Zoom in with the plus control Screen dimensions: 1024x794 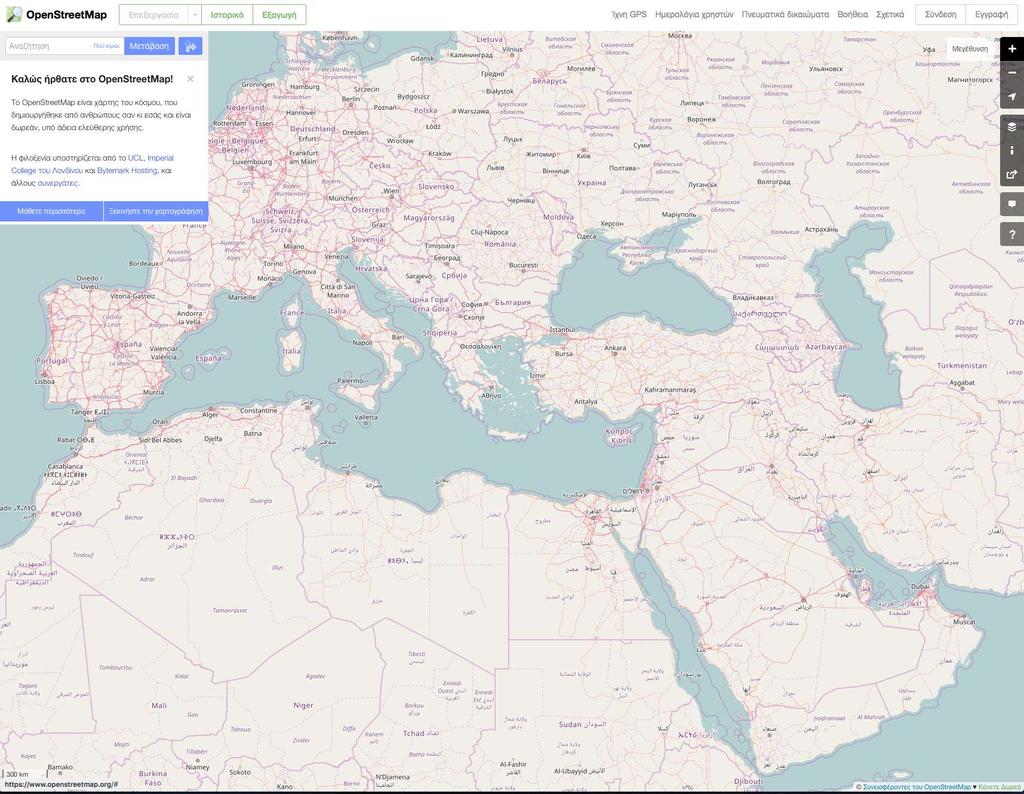pos(1012,49)
